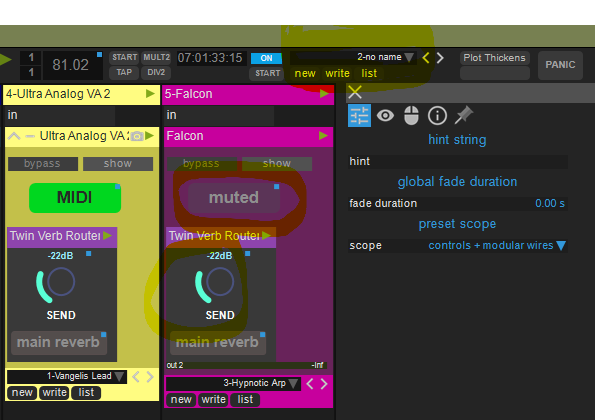Toggle the green MIDI button

tap(75, 198)
